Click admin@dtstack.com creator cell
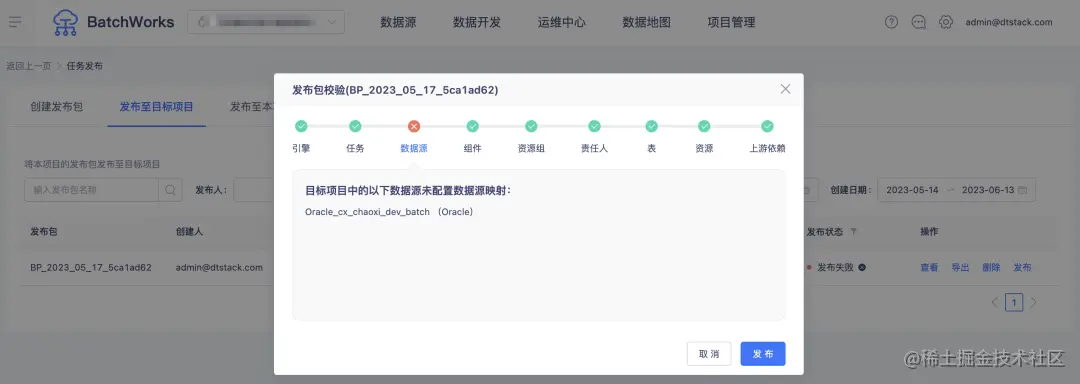1080x384 pixels. point(219,267)
